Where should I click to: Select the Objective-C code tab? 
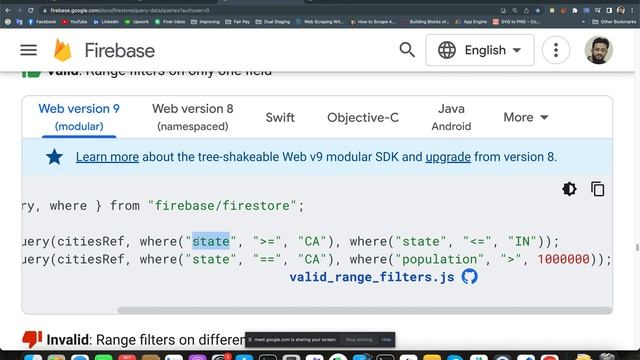(x=363, y=118)
